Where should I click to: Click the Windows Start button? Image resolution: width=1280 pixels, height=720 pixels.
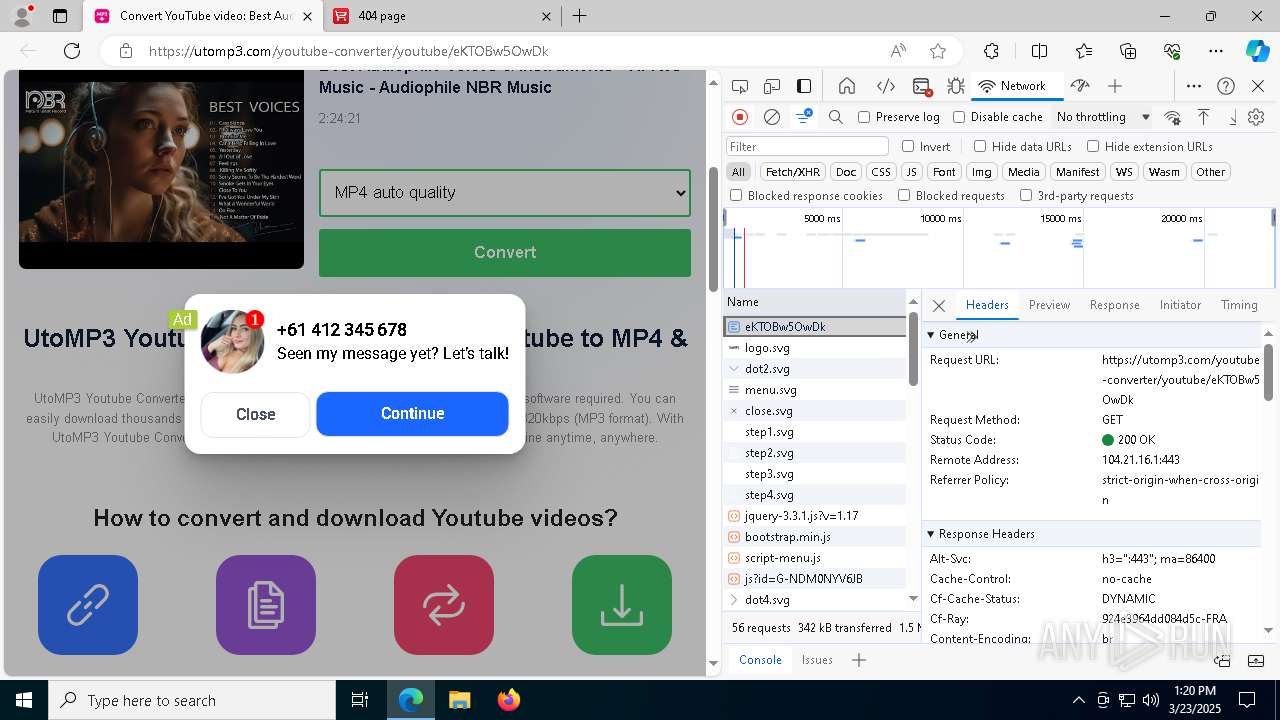[x=24, y=700]
